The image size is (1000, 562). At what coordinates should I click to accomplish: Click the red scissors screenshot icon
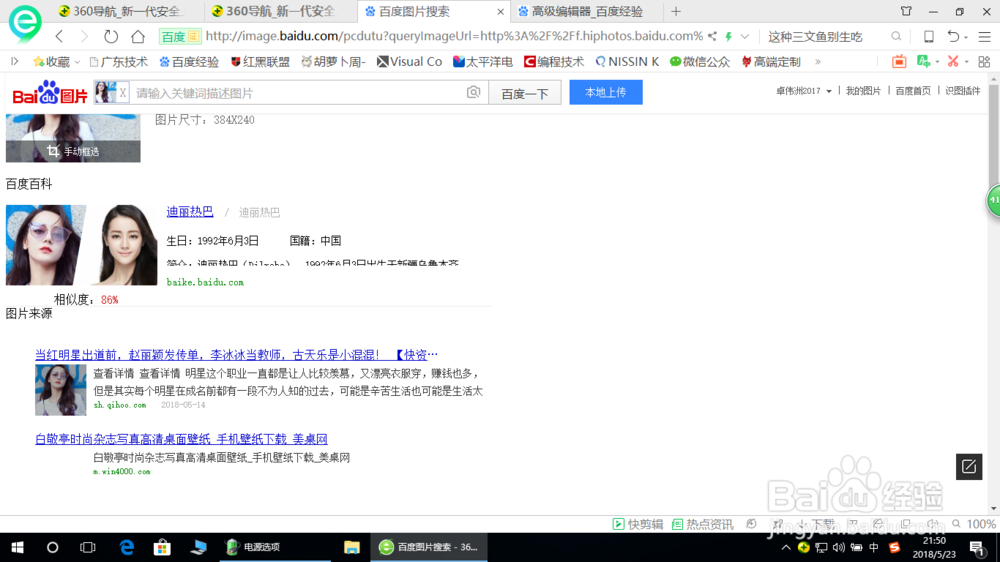953,61
